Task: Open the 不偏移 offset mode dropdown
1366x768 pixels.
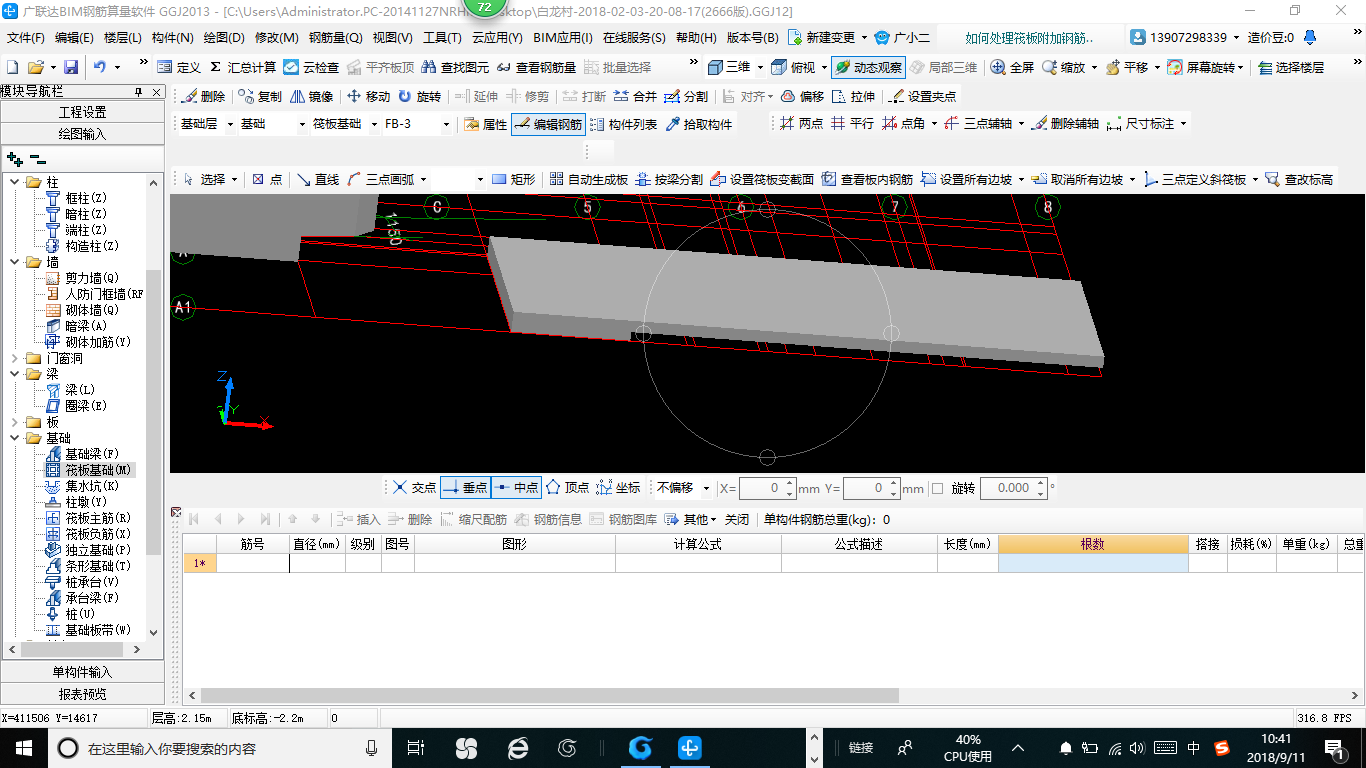Action: tap(707, 488)
